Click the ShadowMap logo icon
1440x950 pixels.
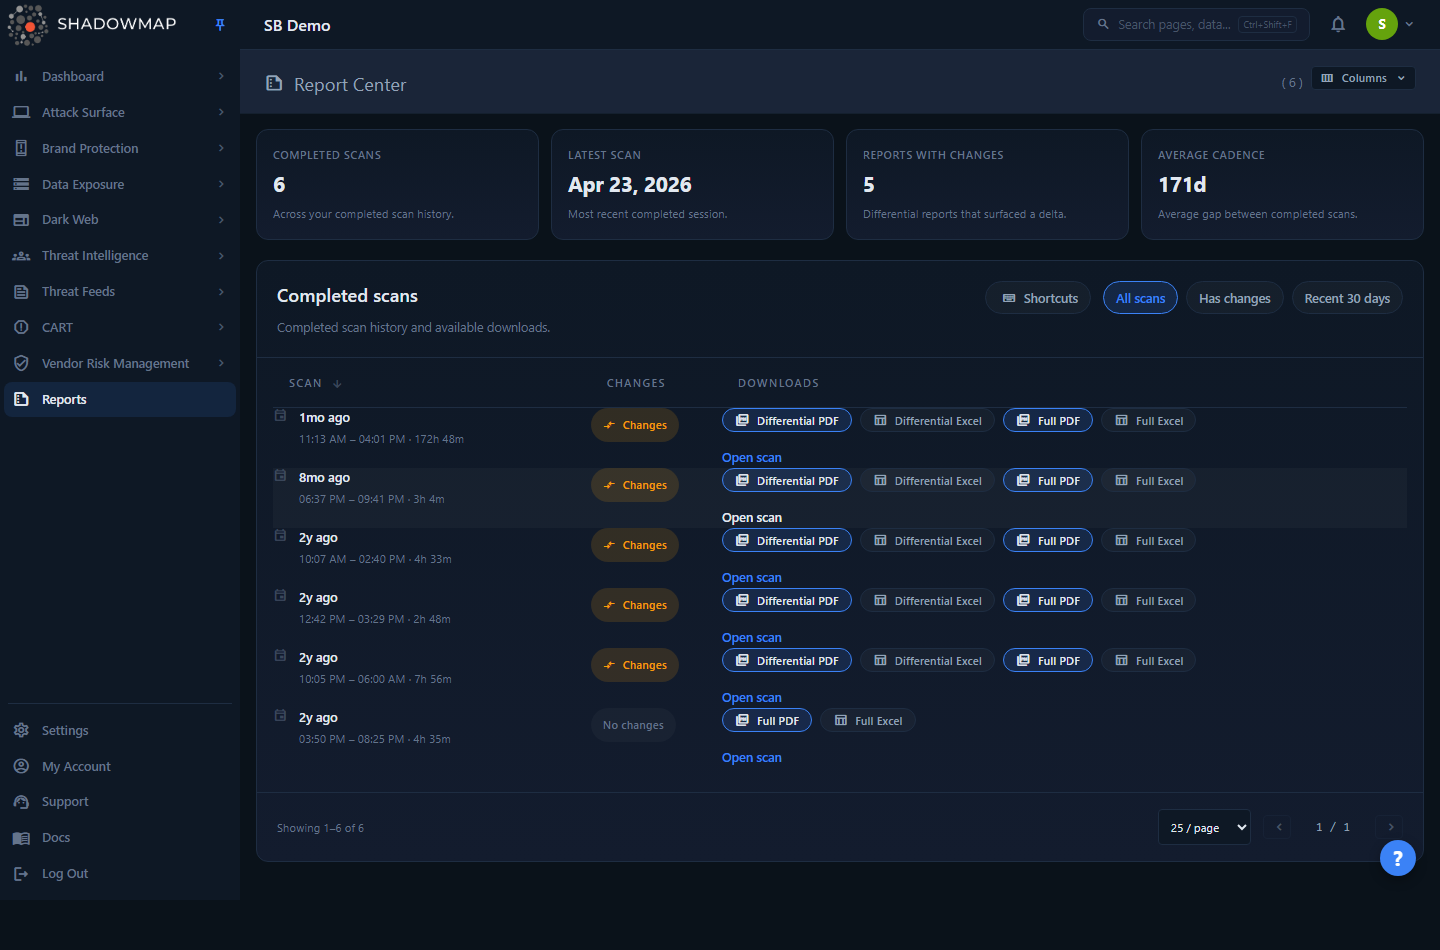tap(28, 25)
